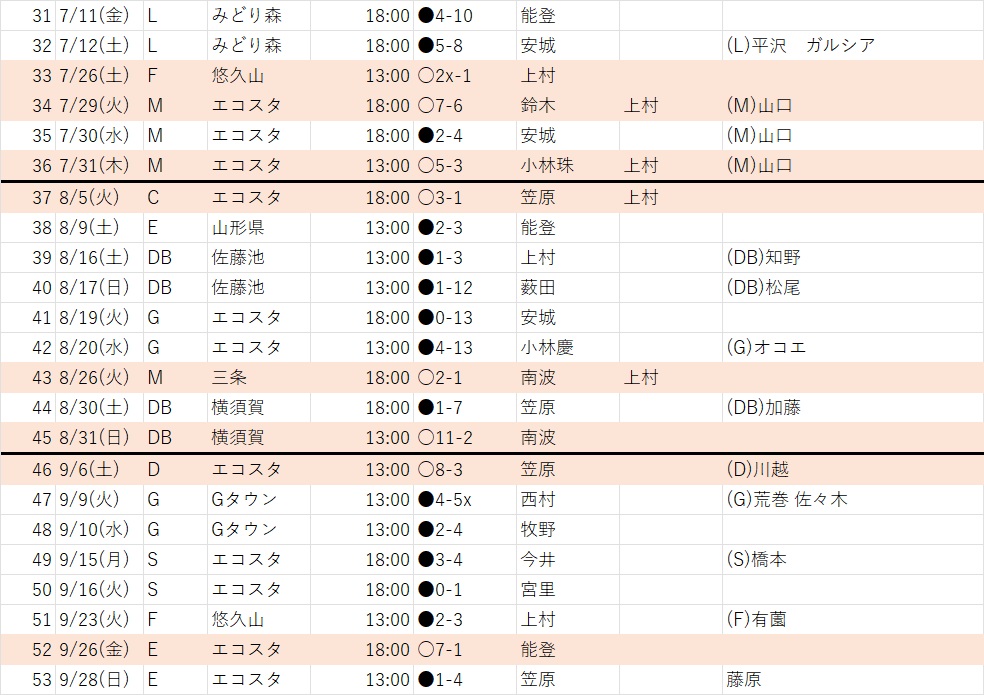Click the cell (G)荒巻 佐々木

(x=787, y=499)
